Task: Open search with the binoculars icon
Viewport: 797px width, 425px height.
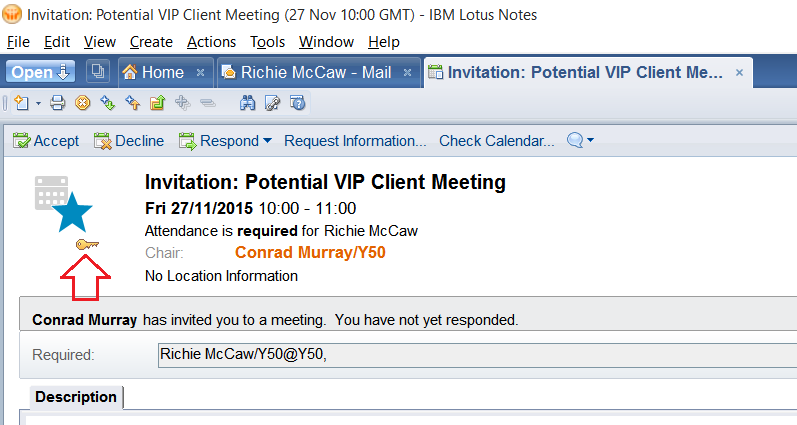Action: click(x=248, y=103)
